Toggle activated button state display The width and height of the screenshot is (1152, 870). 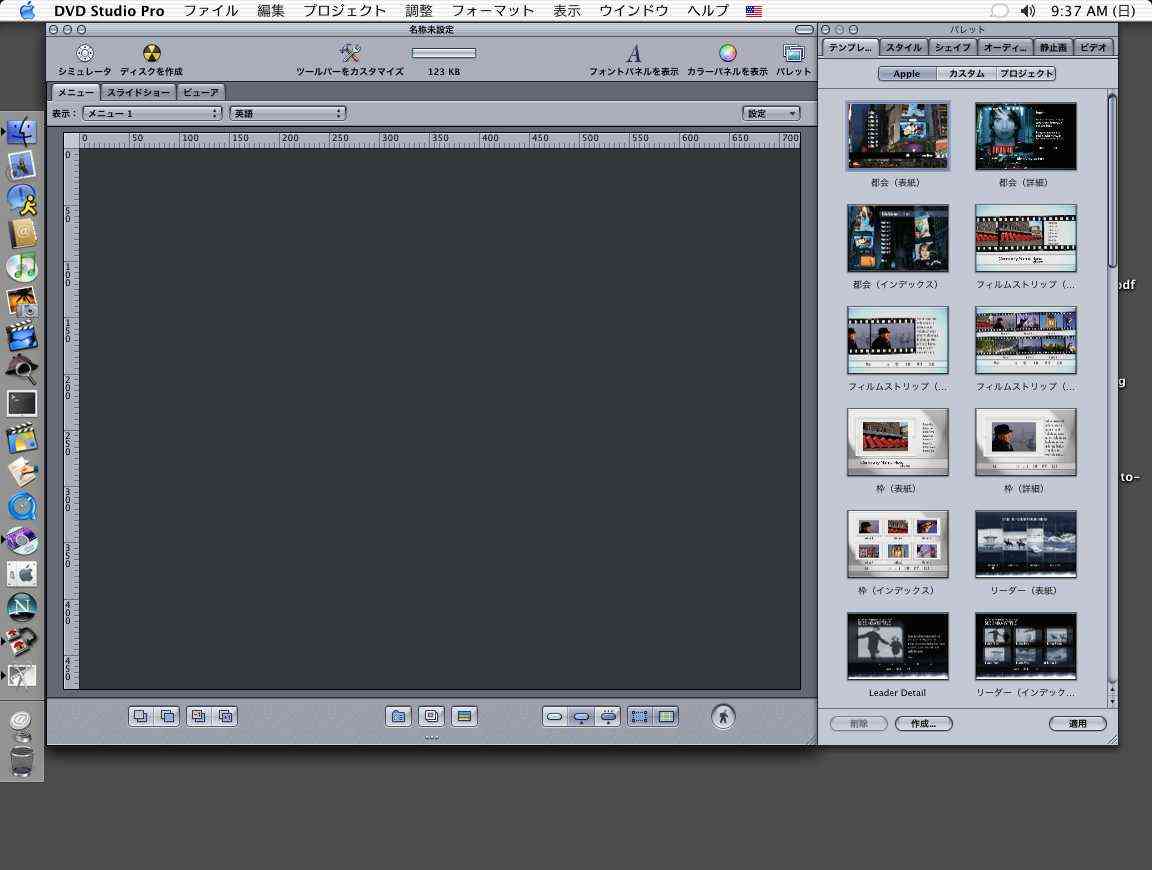point(608,716)
